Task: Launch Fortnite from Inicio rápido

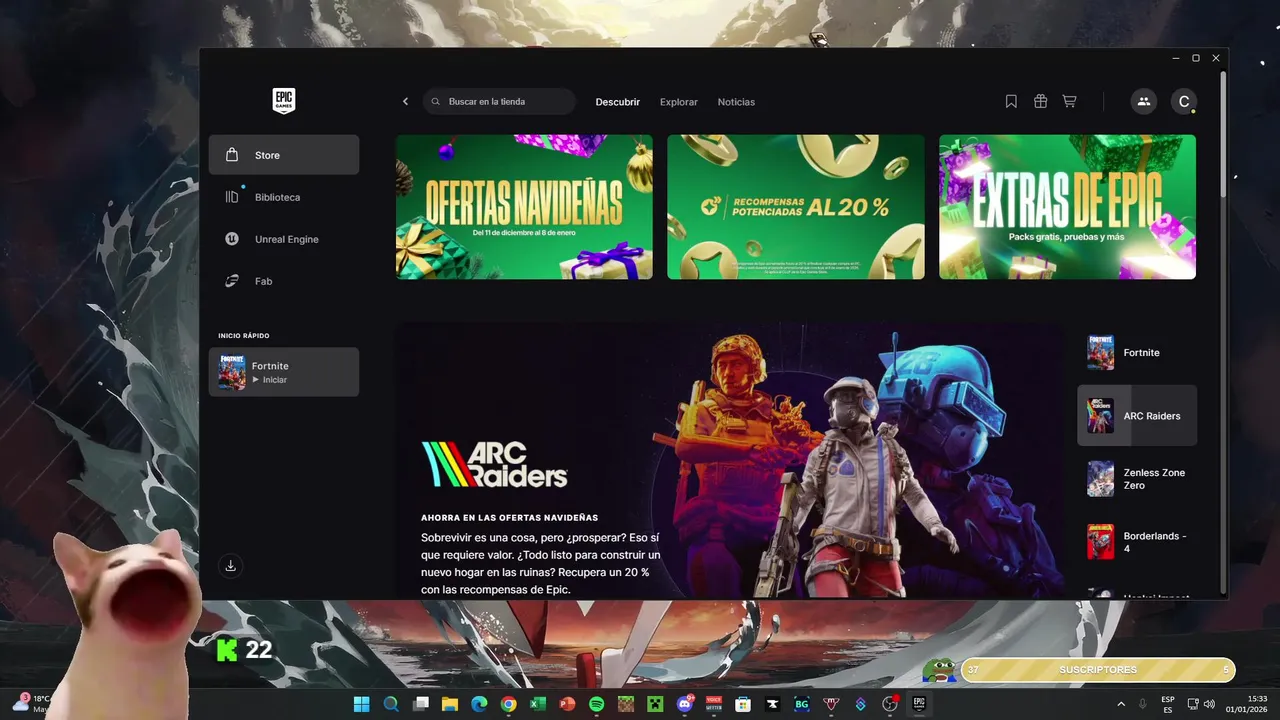Action: point(284,372)
